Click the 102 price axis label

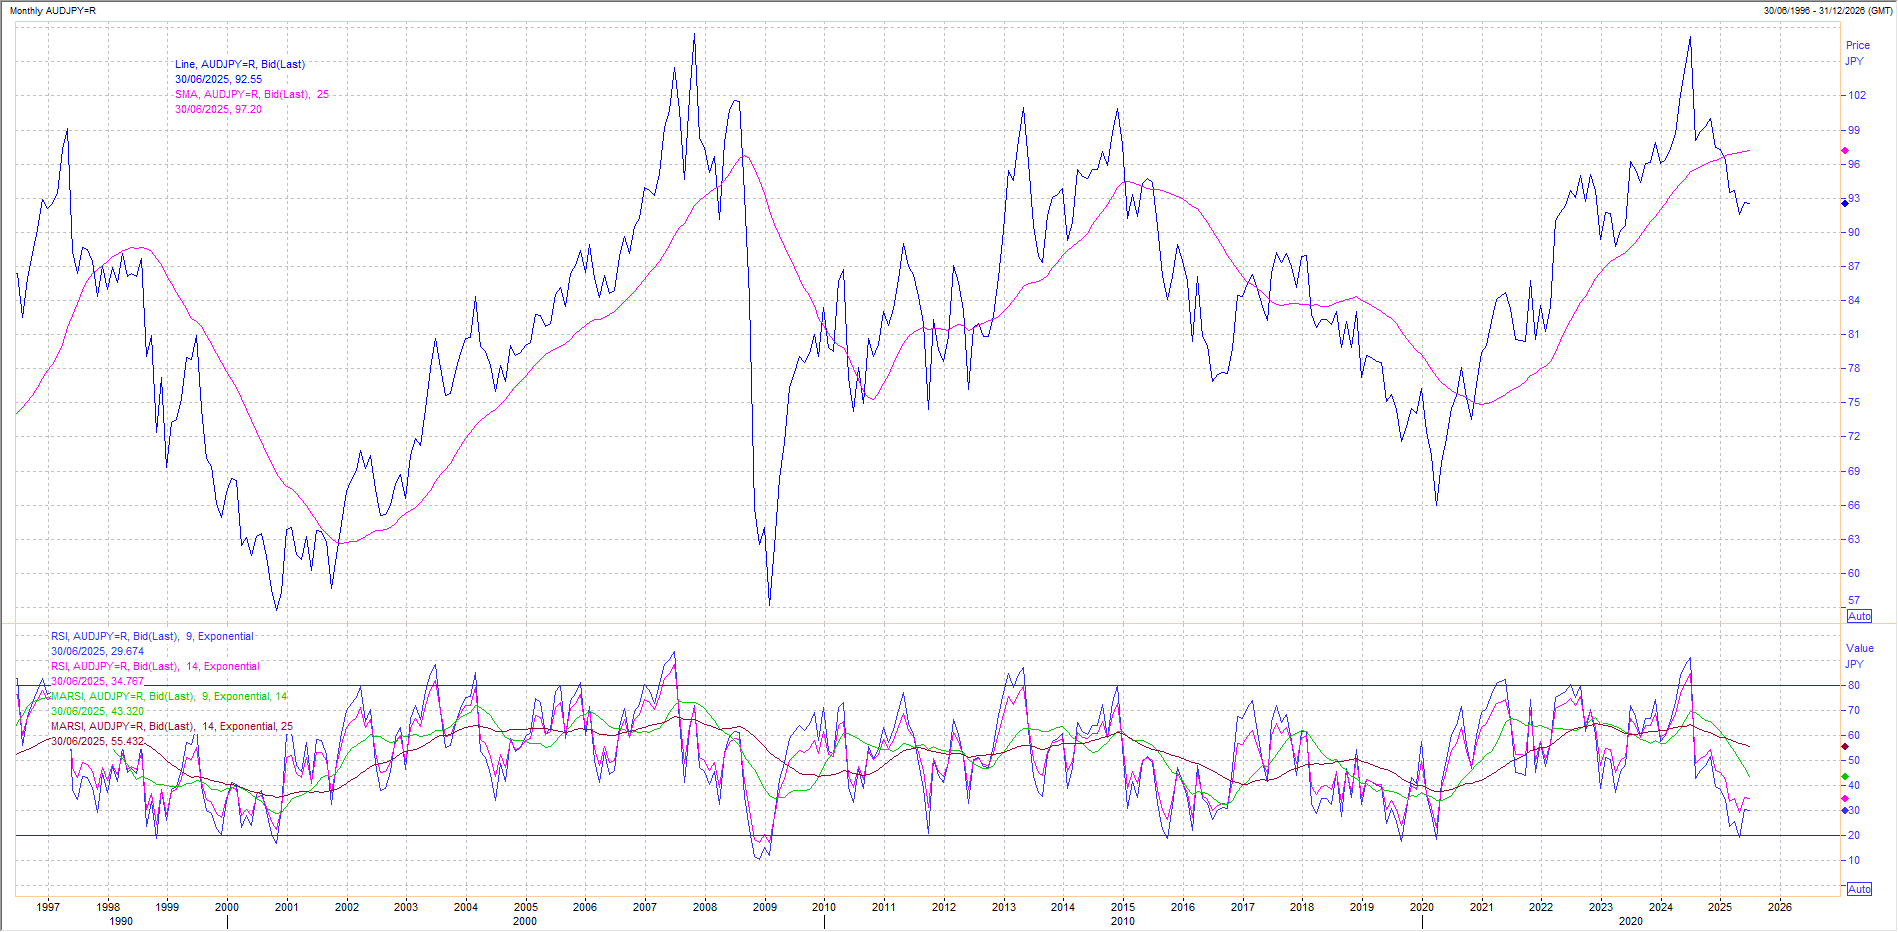1857,96
